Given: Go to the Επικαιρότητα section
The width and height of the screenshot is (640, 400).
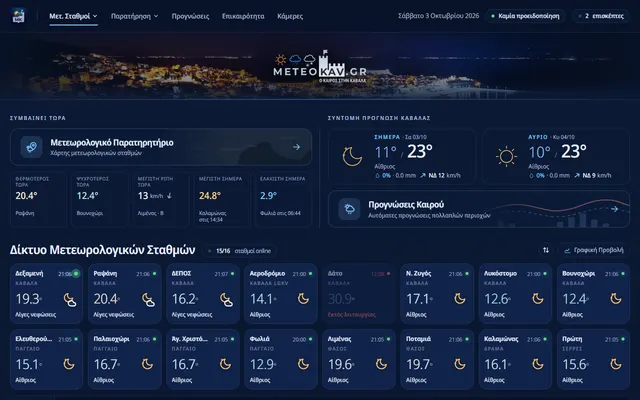Looking at the screenshot, I should click(243, 16).
